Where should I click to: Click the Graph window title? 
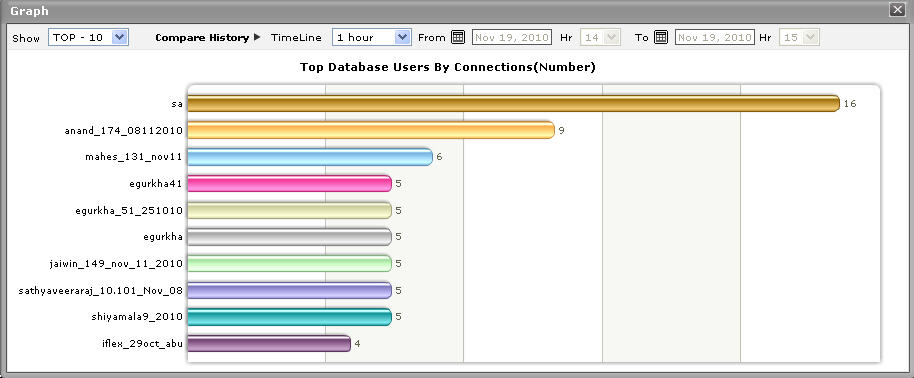tap(29, 10)
